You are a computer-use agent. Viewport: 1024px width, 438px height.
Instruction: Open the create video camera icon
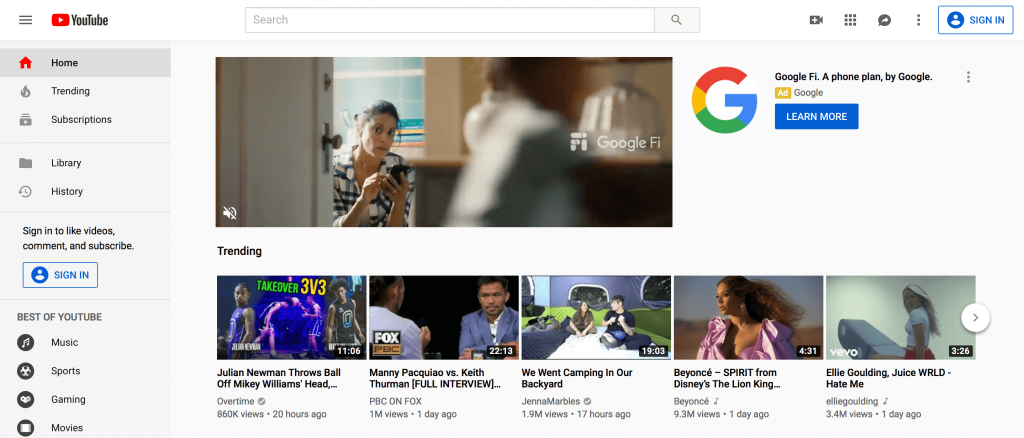pyautogui.click(x=816, y=20)
